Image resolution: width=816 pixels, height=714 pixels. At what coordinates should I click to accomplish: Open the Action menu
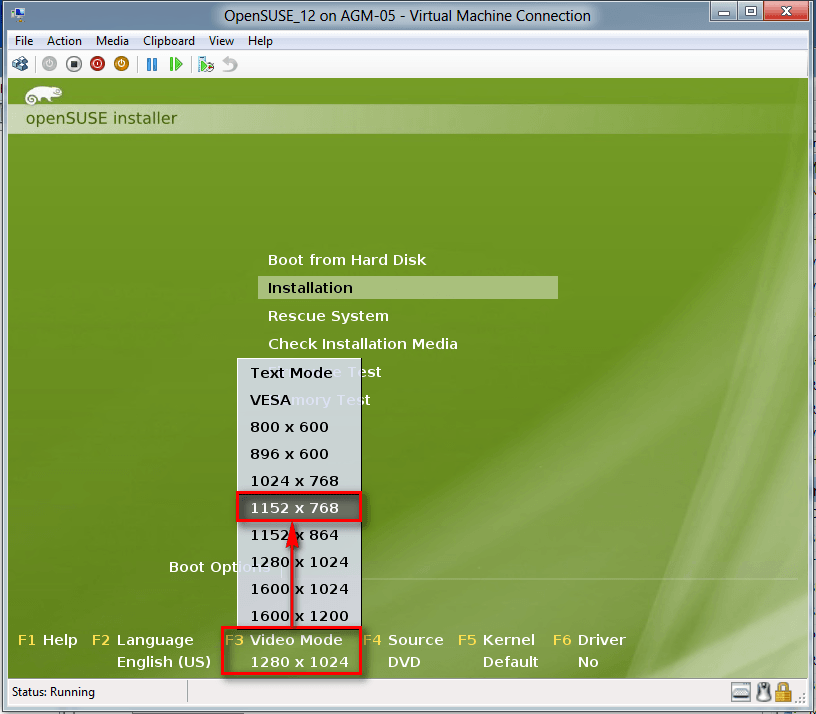[64, 41]
